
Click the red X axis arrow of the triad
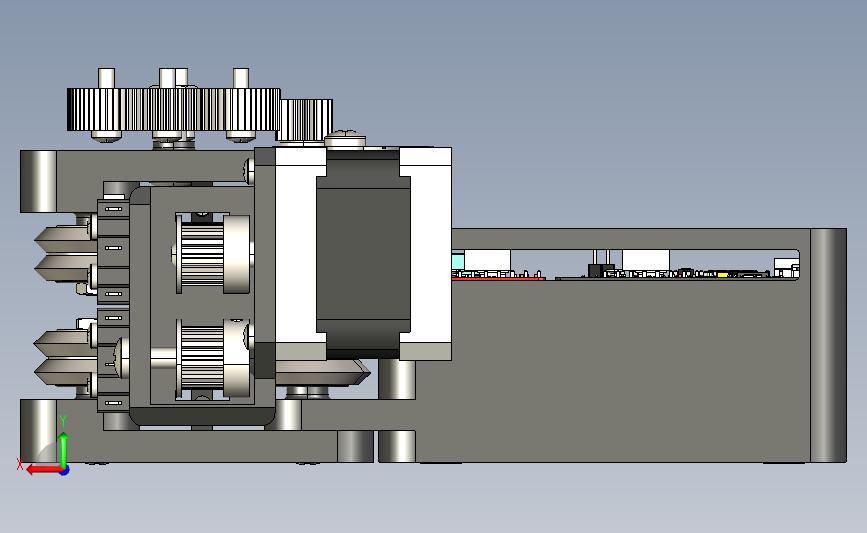[43, 470]
